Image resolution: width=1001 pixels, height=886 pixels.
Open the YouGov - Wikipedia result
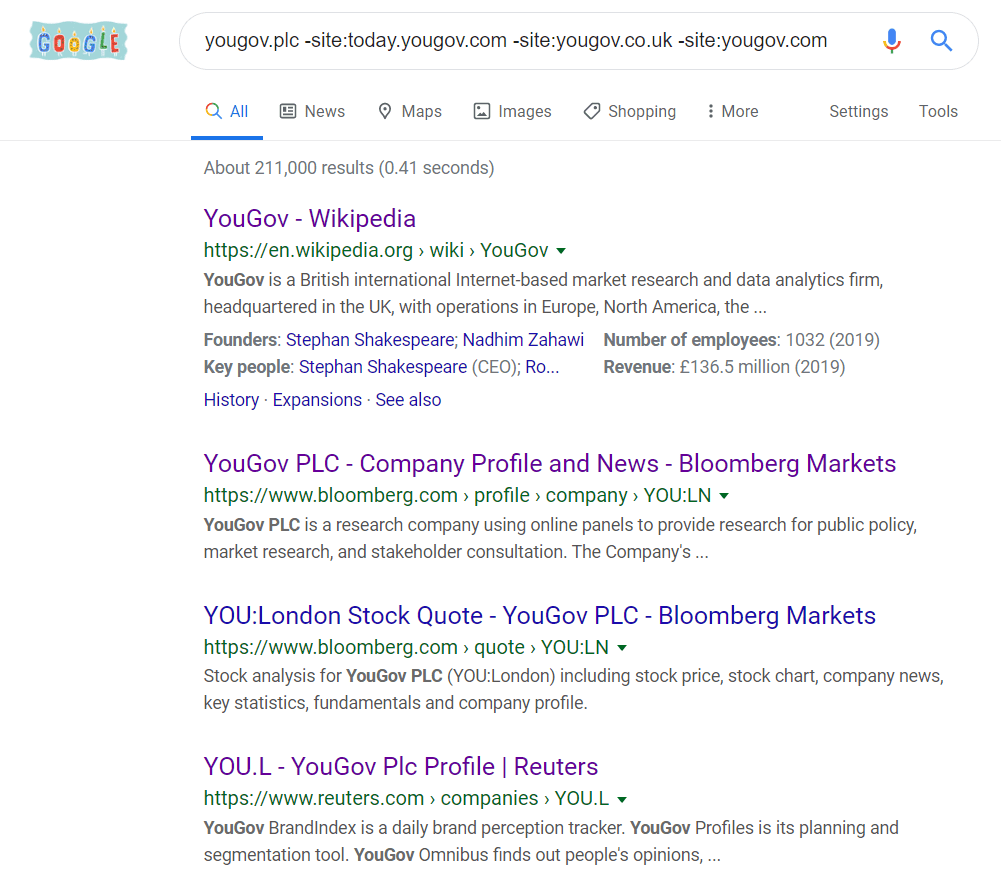(309, 218)
